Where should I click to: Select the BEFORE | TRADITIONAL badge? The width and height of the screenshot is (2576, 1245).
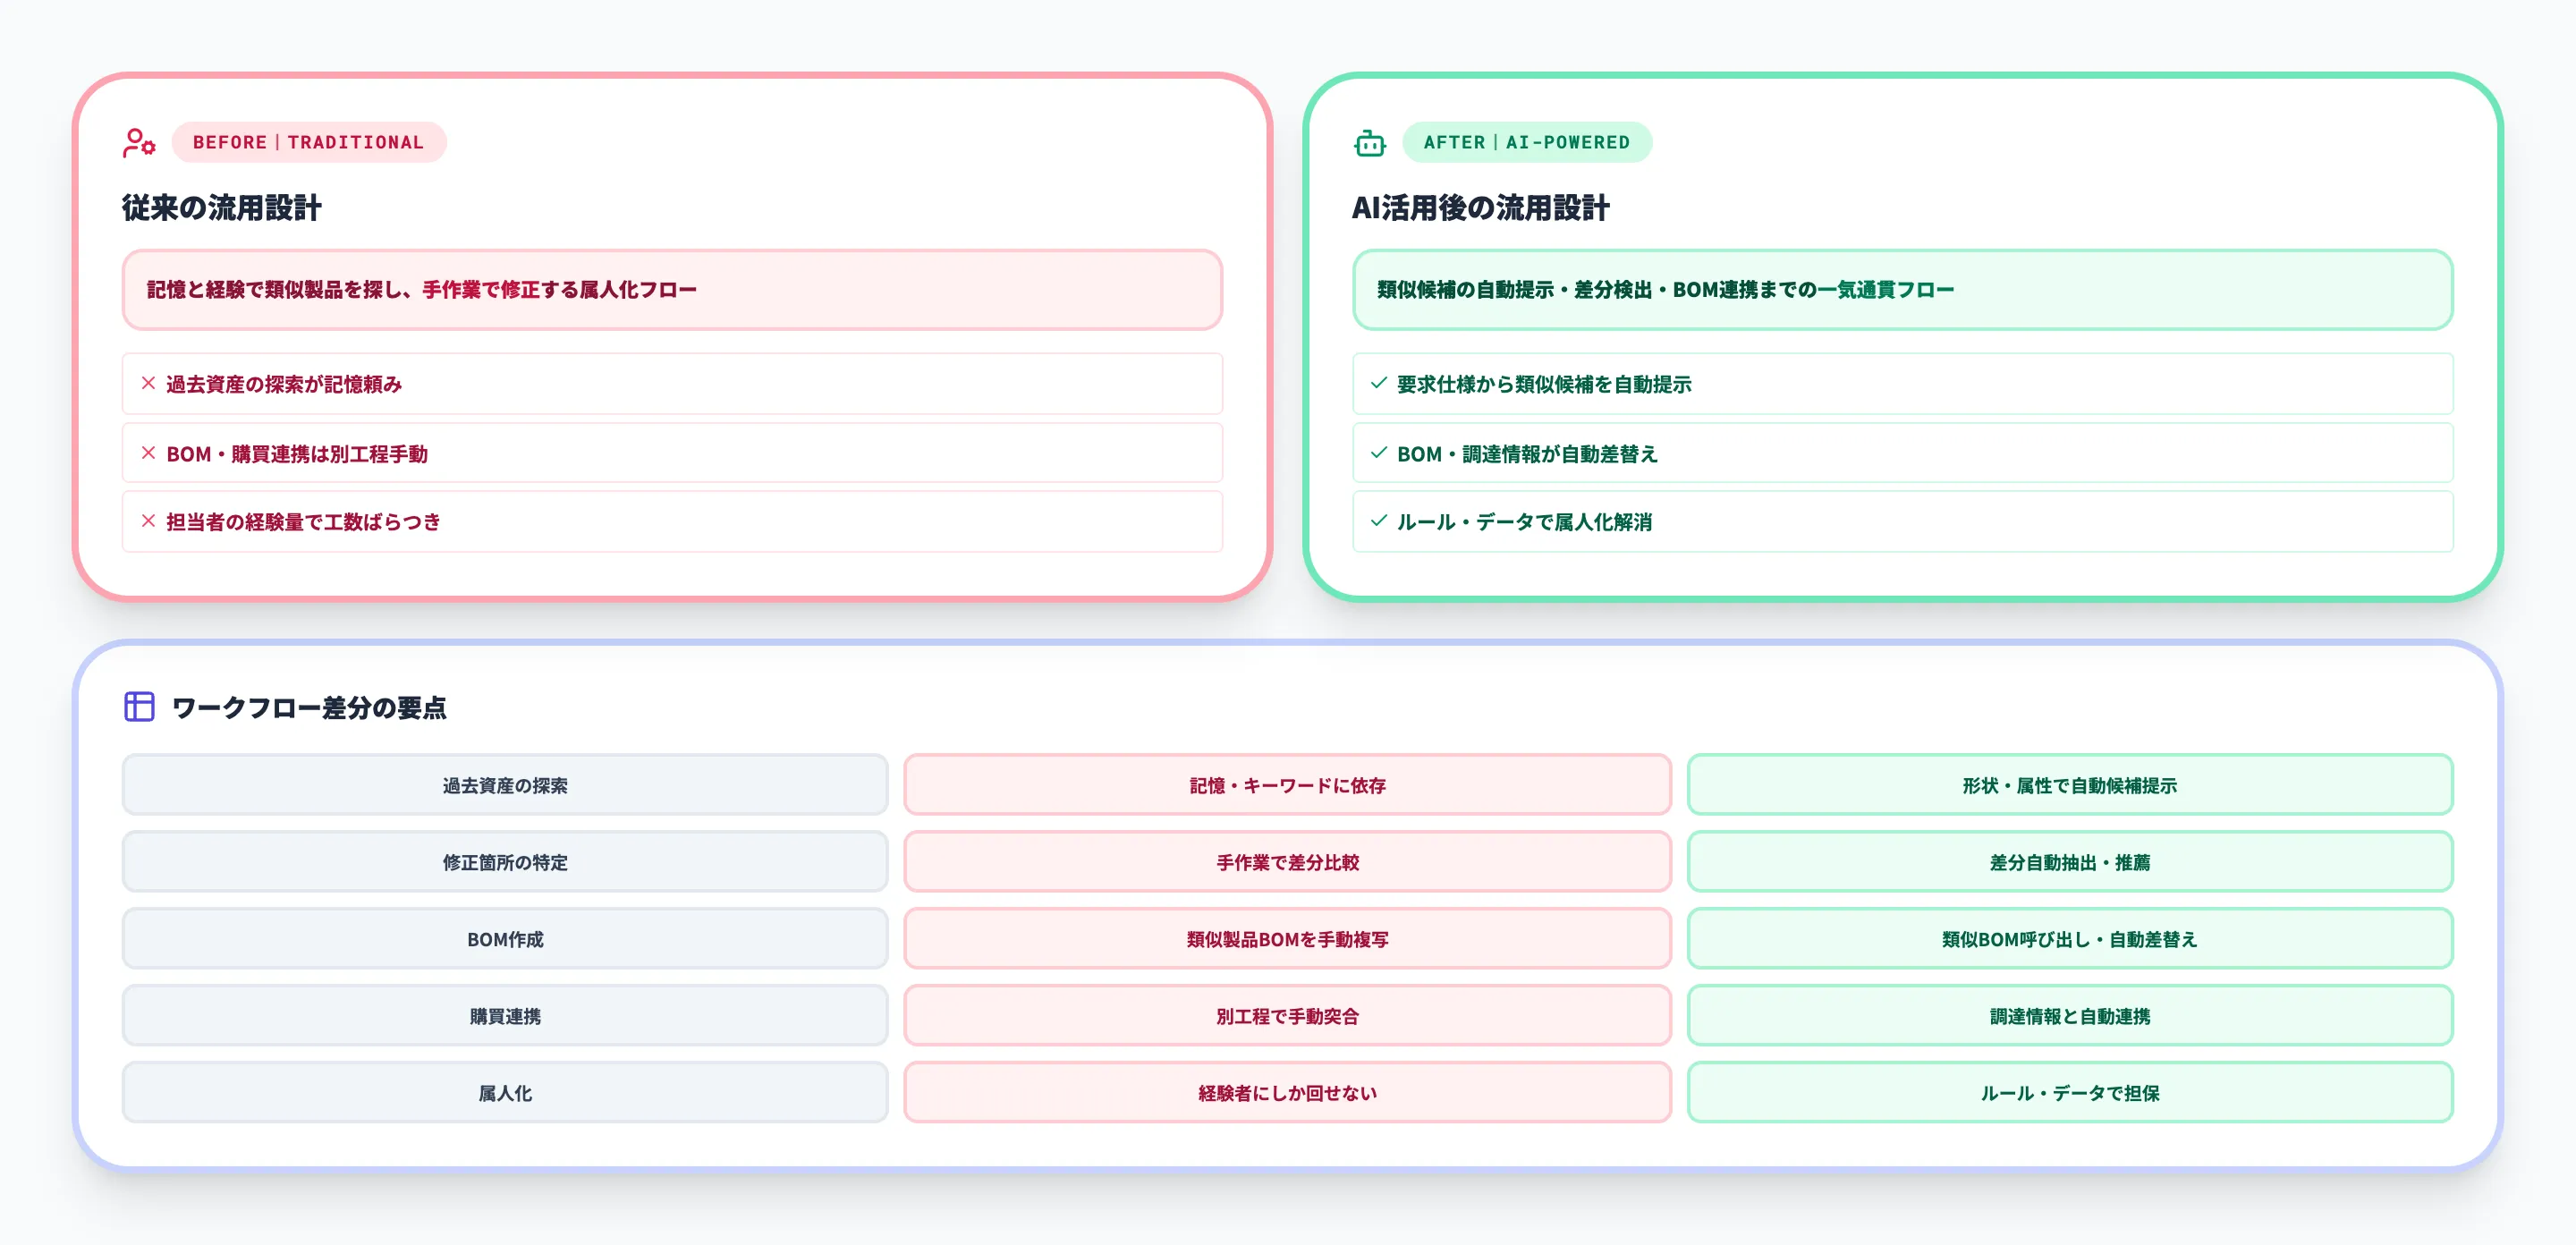pos(310,142)
